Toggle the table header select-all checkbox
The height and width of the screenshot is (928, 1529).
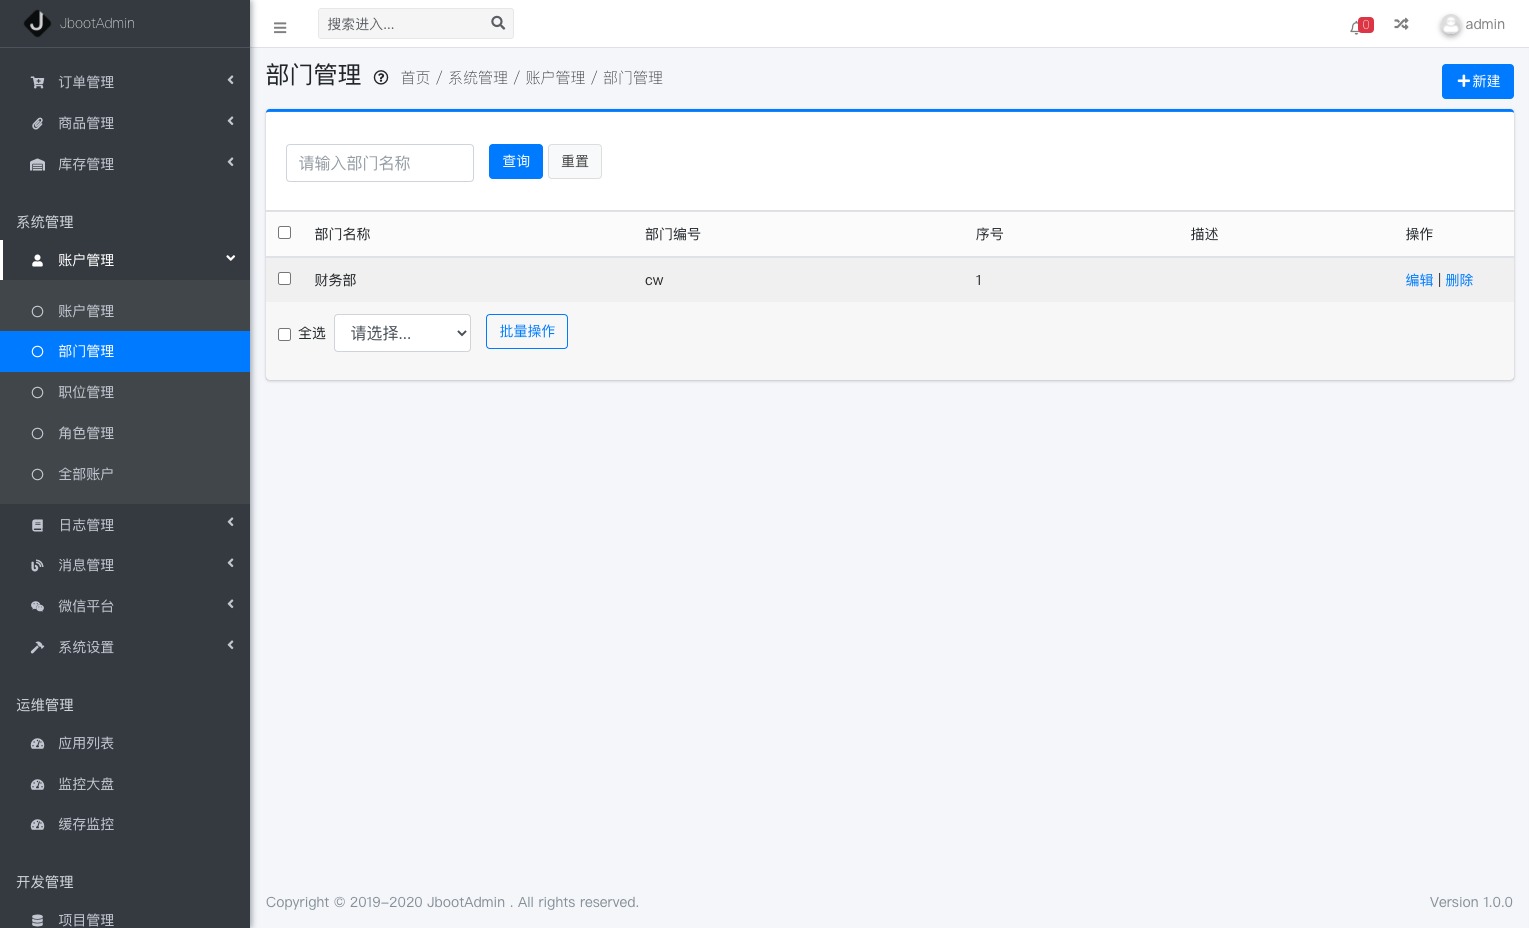[x=284, y=232]
